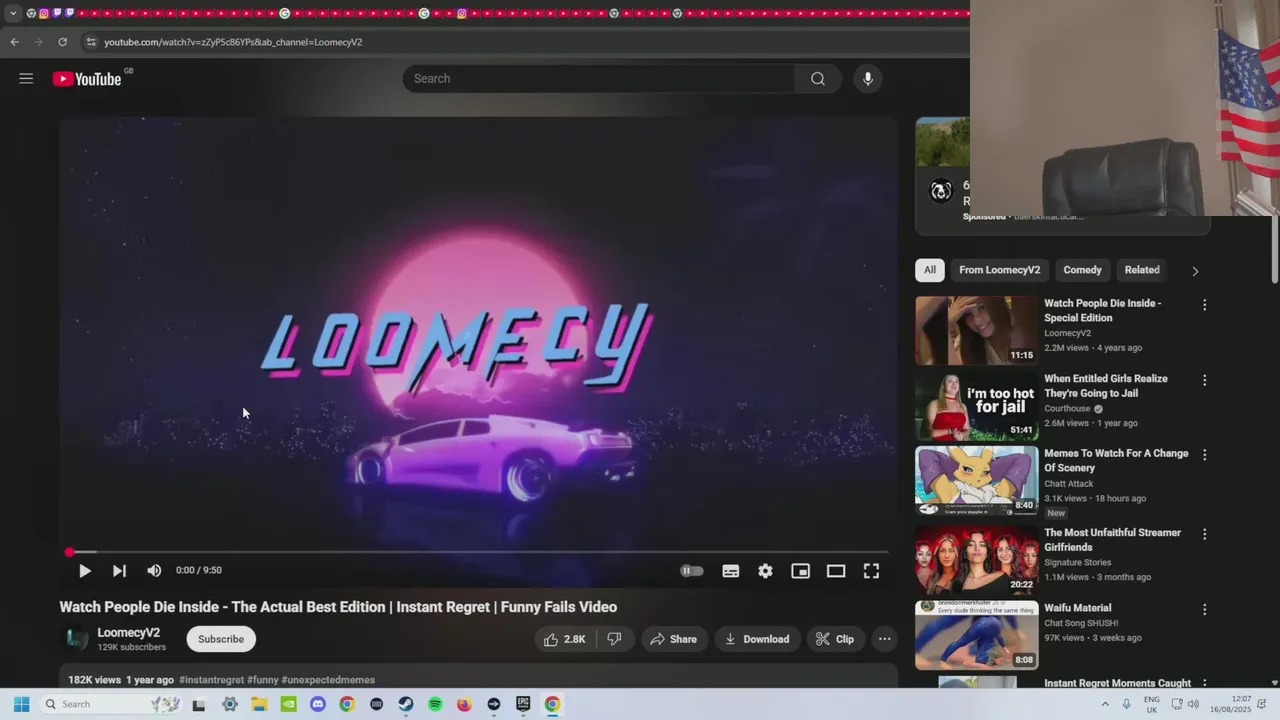Open the Courthouse channel link
Screen dimensions: 1280x720
pos(1067,409)
